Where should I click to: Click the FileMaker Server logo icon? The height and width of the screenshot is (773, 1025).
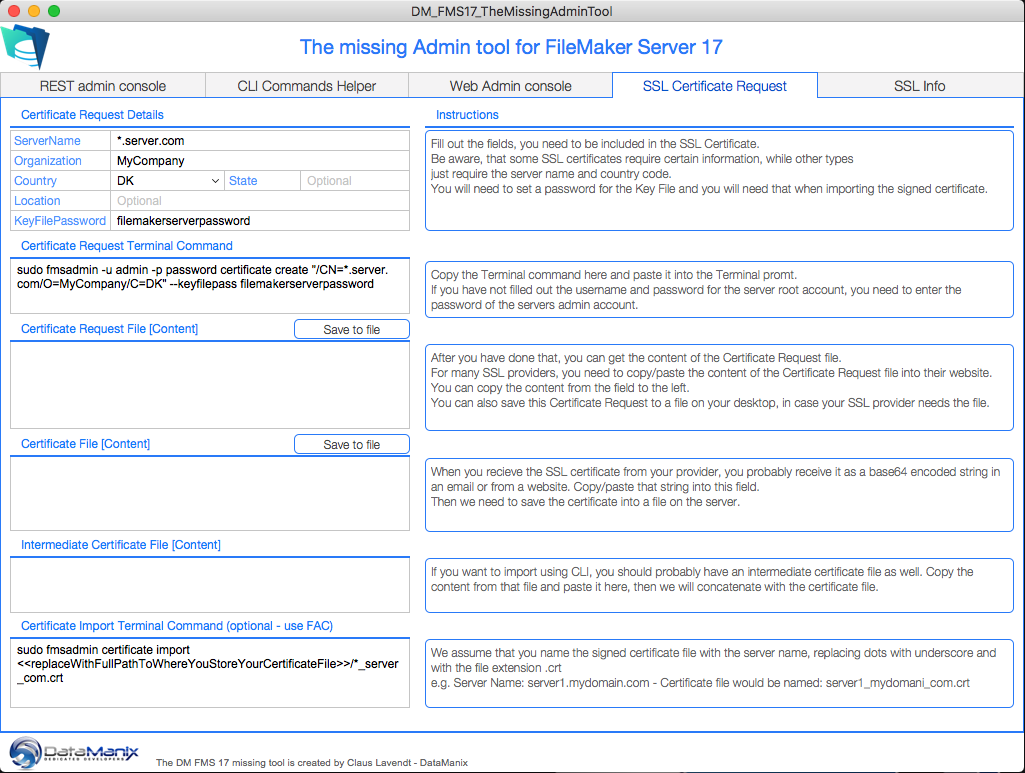pos(25,46)
